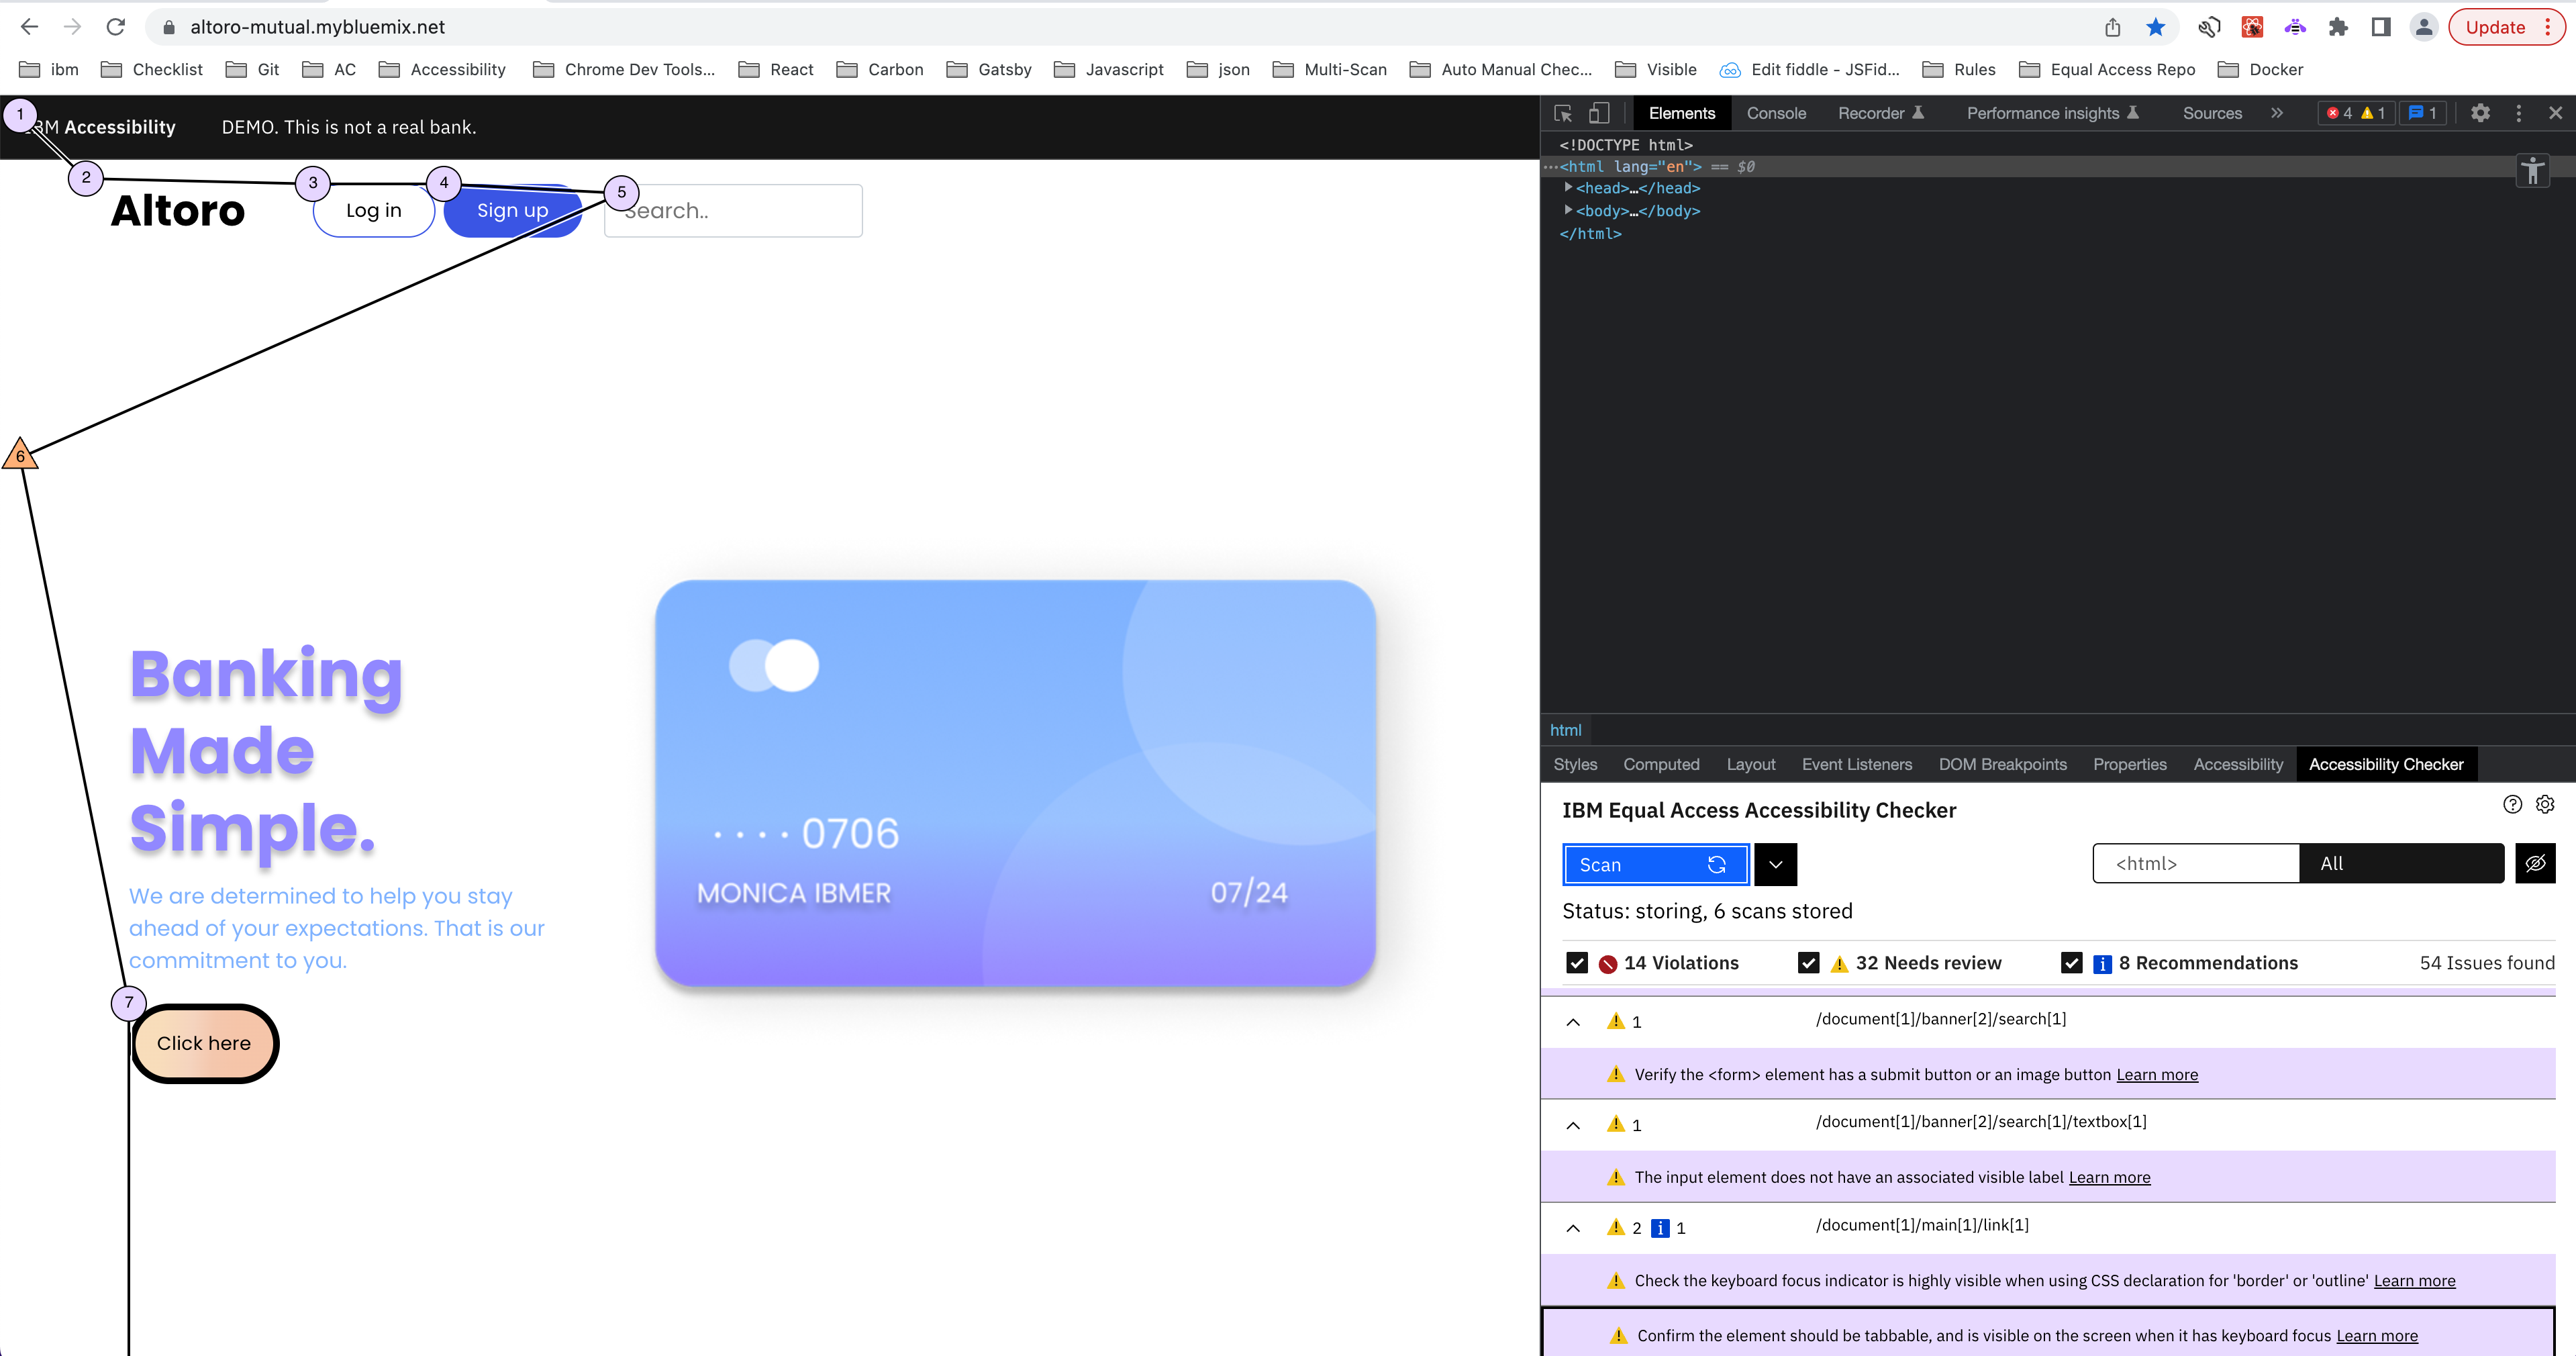Open DevTools three-dot customize menu
Viewport: 2576px width, 1356px height.
(x=2518, y=113)
